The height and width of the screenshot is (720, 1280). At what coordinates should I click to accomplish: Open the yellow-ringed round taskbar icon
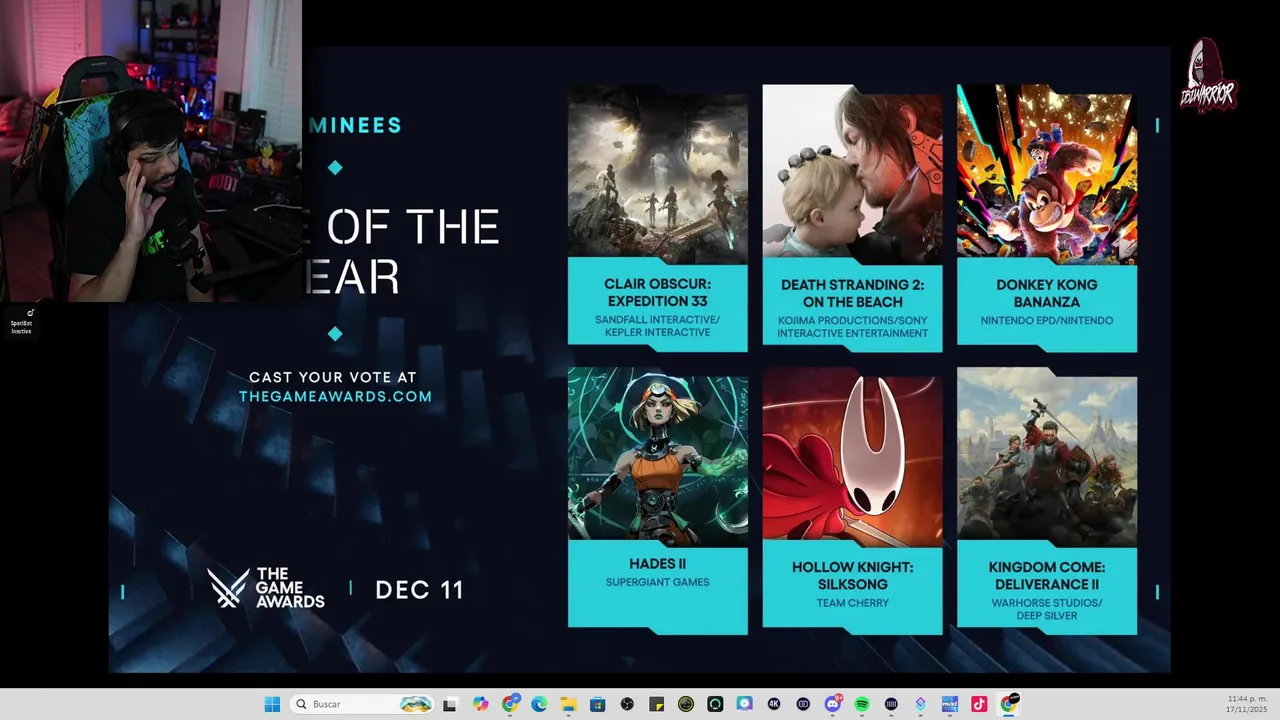point(686,704)
